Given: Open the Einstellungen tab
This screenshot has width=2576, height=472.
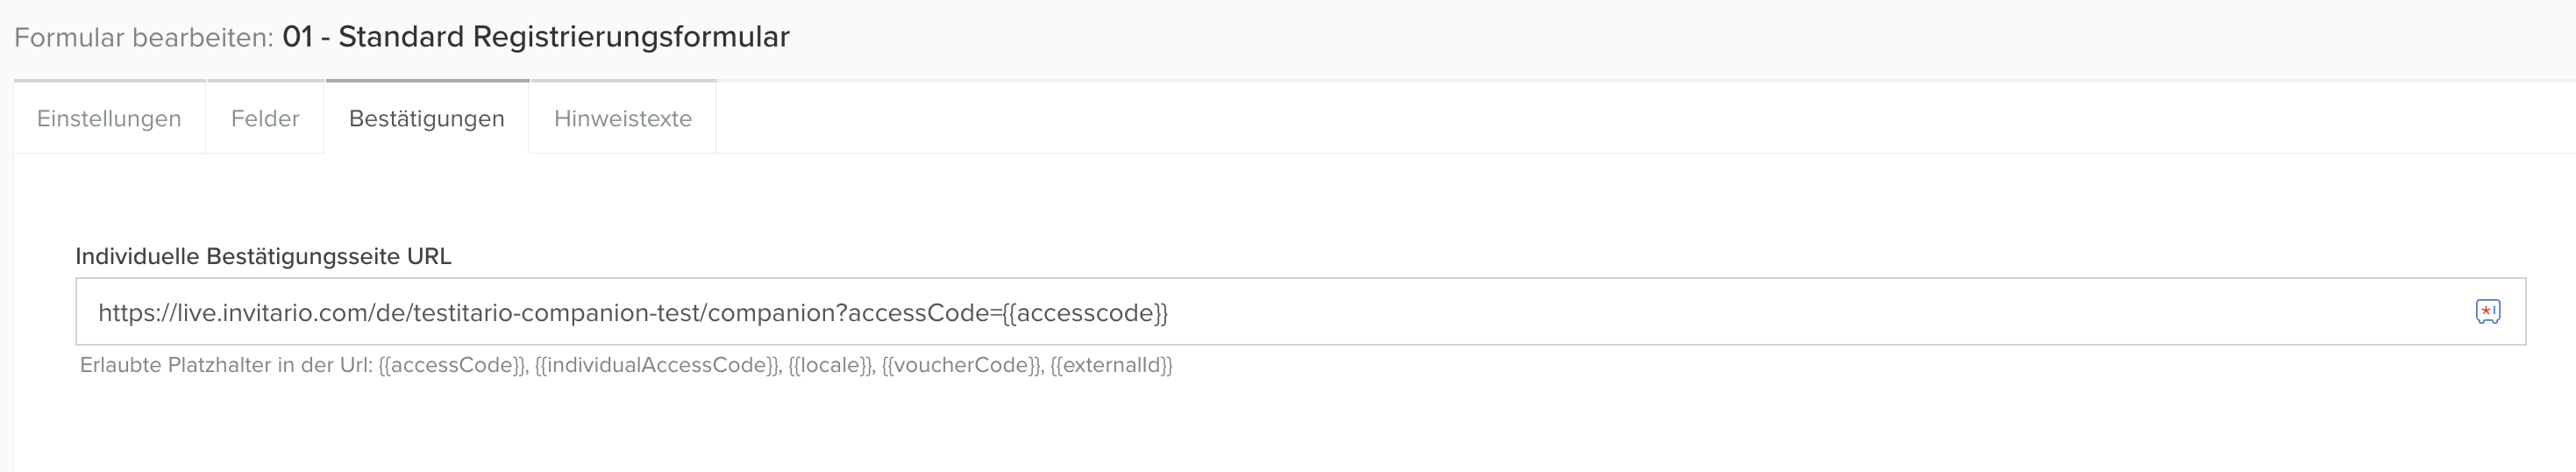Looking at the screenshot, I should [109, 119].
